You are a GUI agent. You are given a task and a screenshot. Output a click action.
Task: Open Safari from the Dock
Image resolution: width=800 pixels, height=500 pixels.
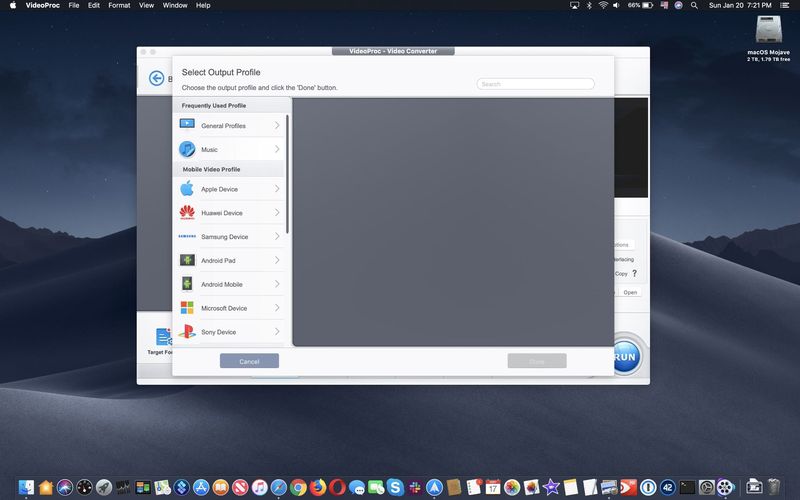pyautogui.click(x=279, y=487)
